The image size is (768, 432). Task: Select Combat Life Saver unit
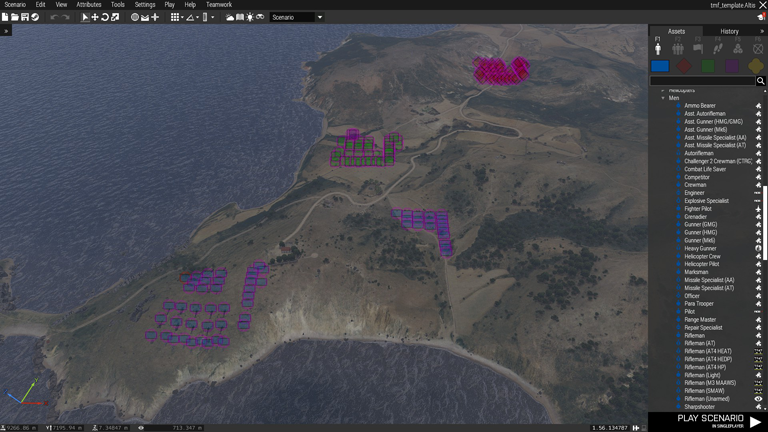click(x=705, y=169)
